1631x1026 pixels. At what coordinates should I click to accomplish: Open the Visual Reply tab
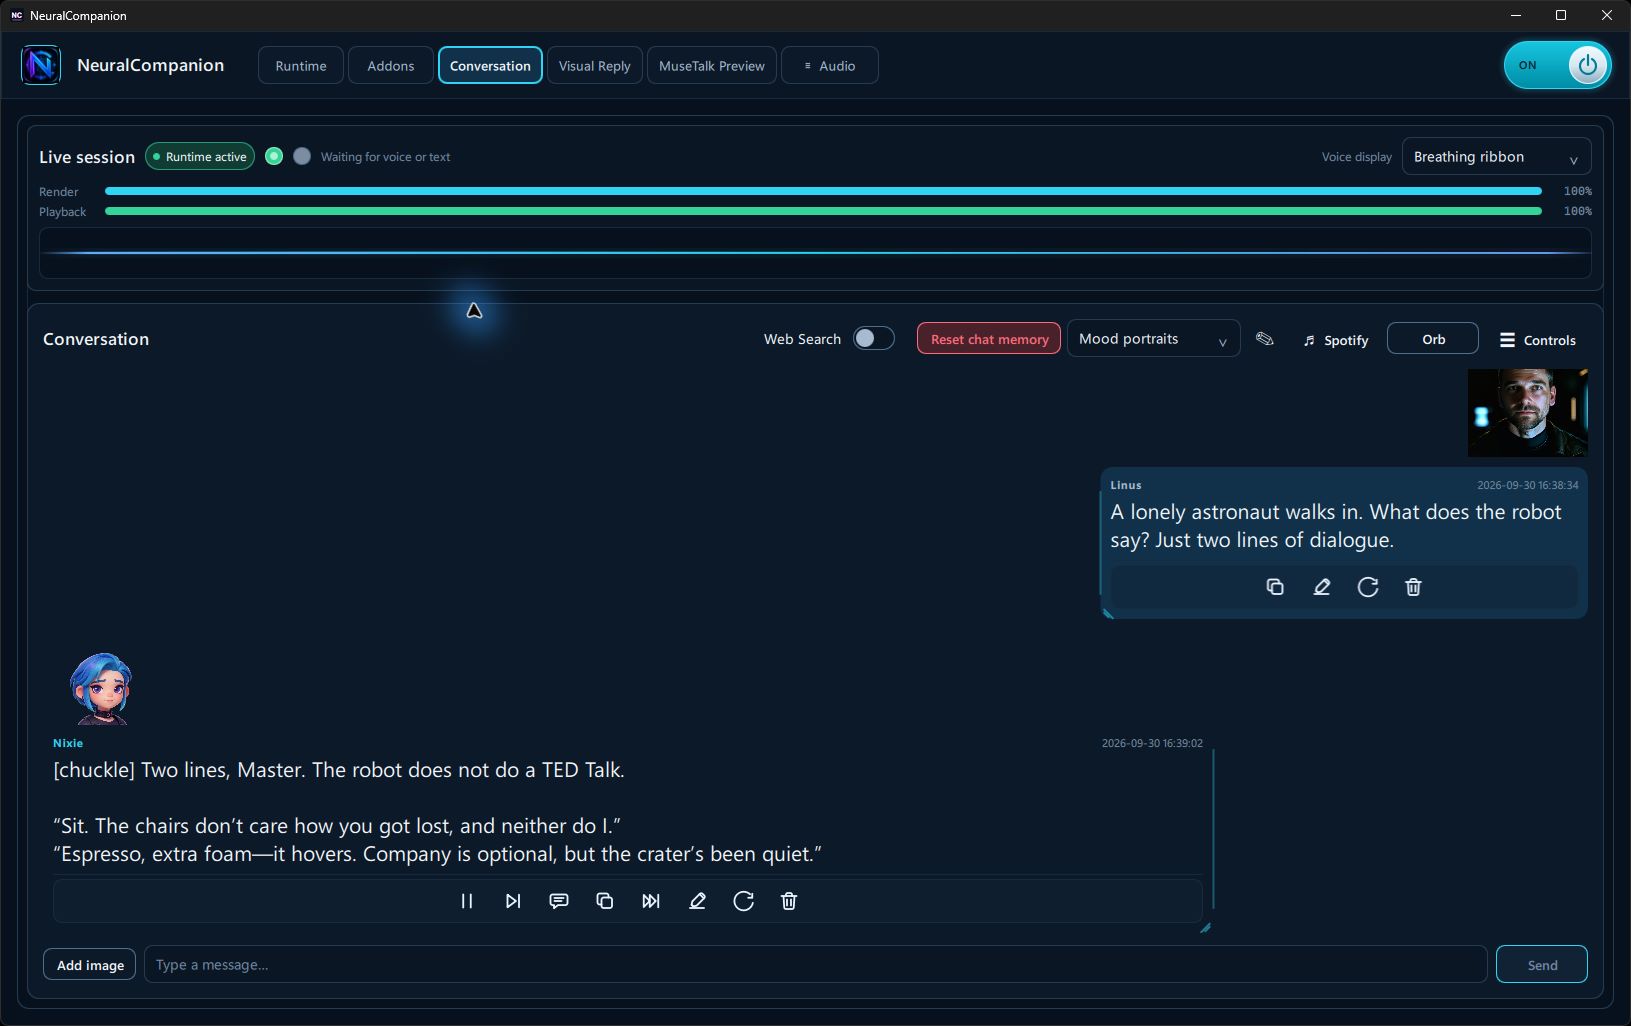(595, 65)
